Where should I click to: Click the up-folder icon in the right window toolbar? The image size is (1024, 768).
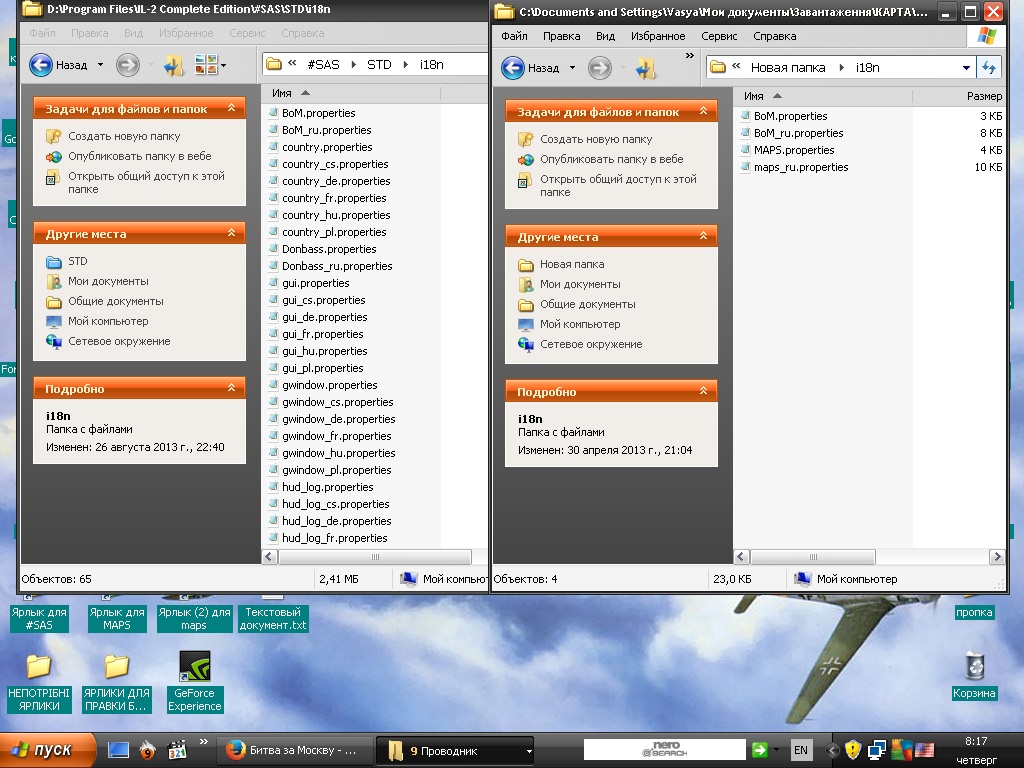pyautogui.click(x=646, y=68)
